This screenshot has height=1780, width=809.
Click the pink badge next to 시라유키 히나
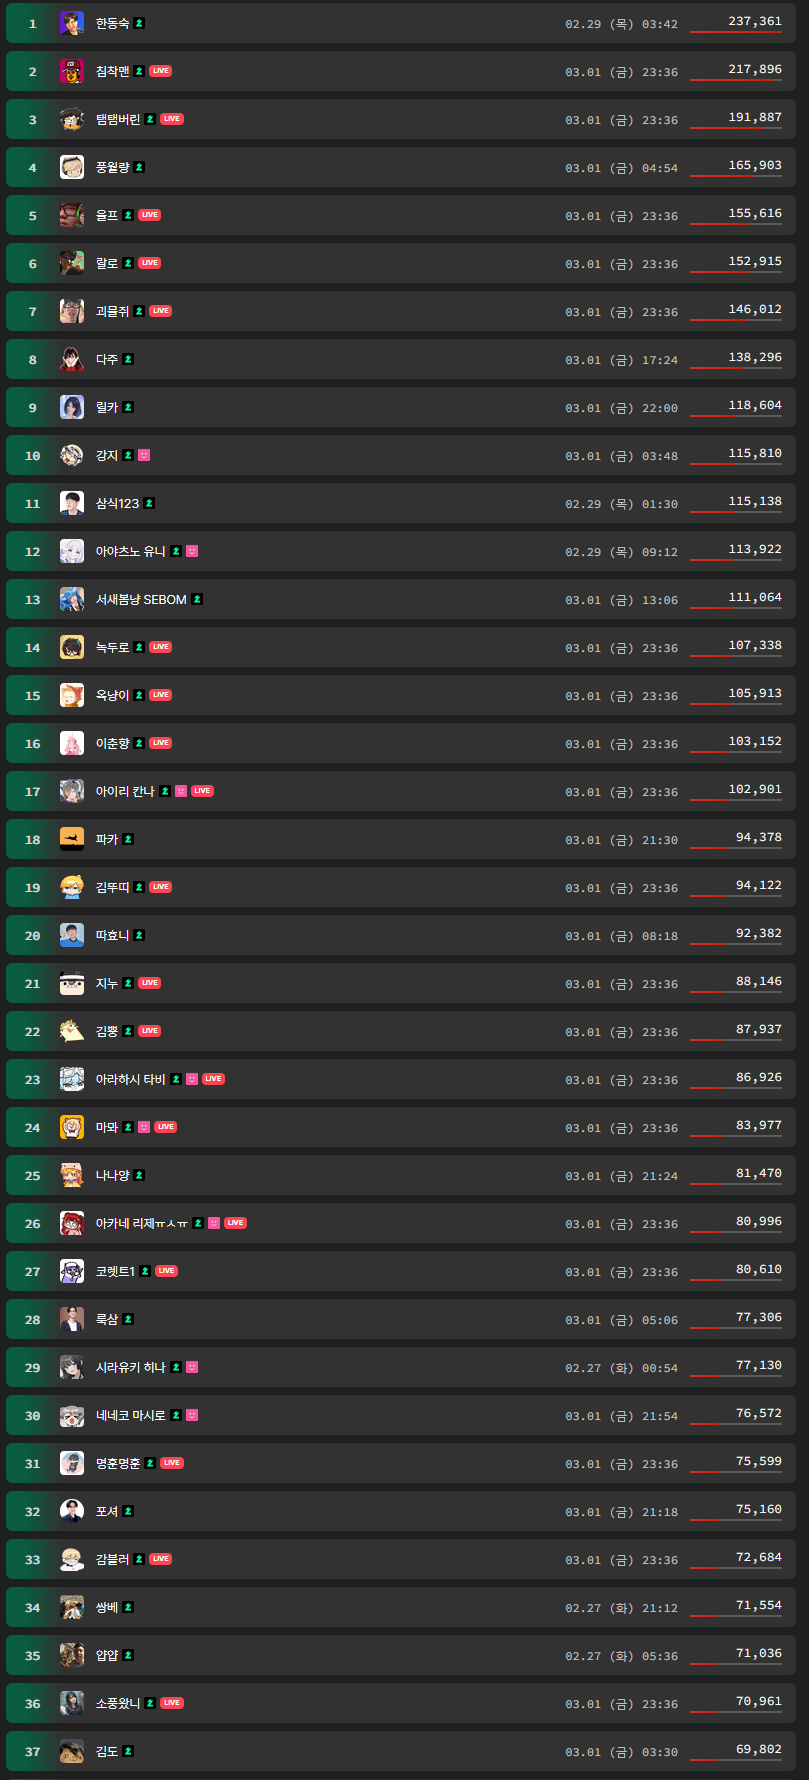pos(192,1367)
